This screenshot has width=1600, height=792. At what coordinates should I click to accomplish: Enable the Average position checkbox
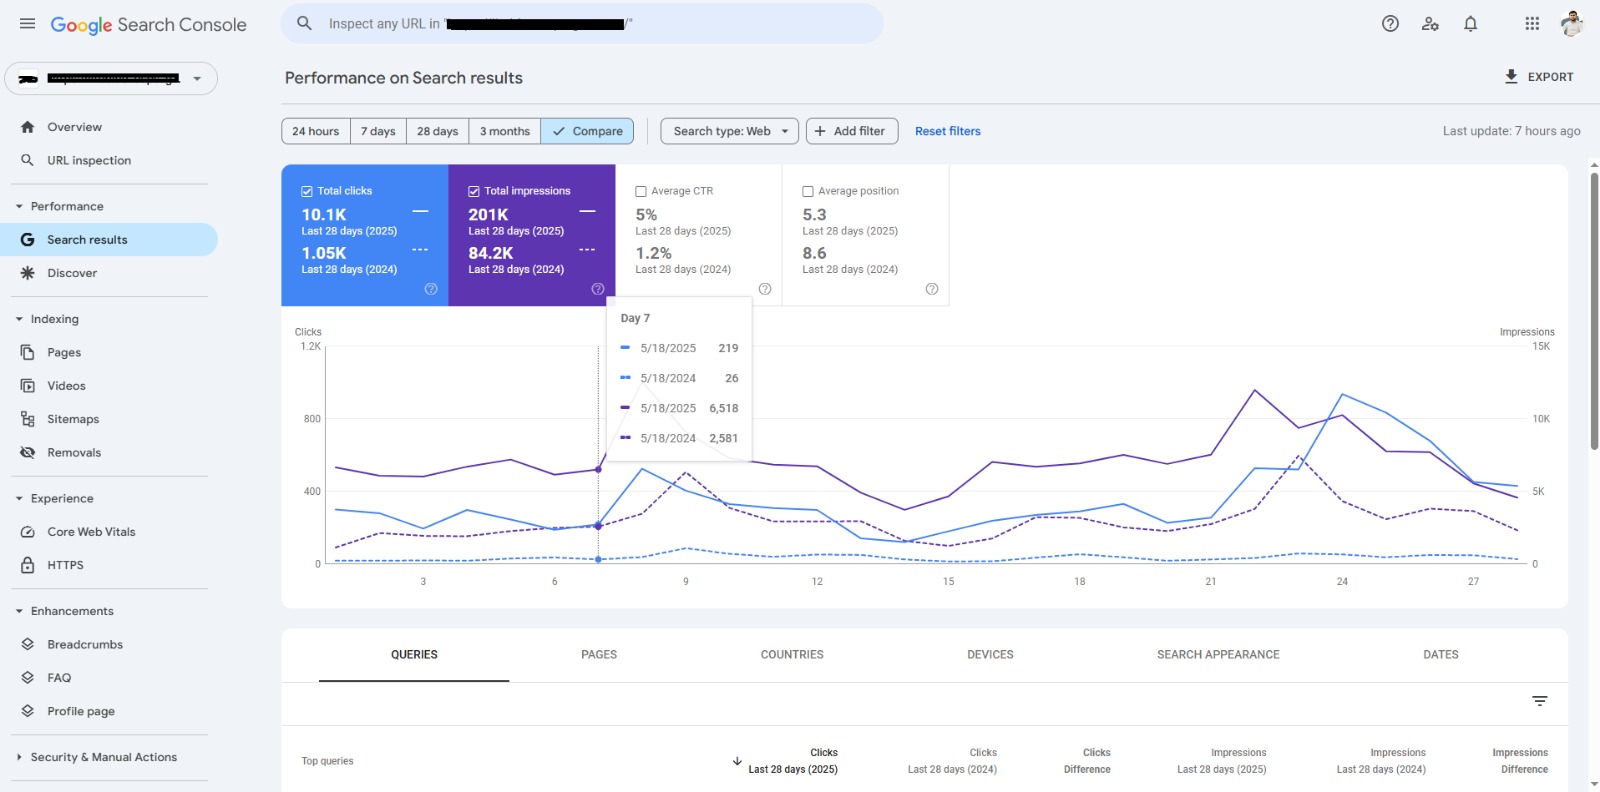(808, 191)
